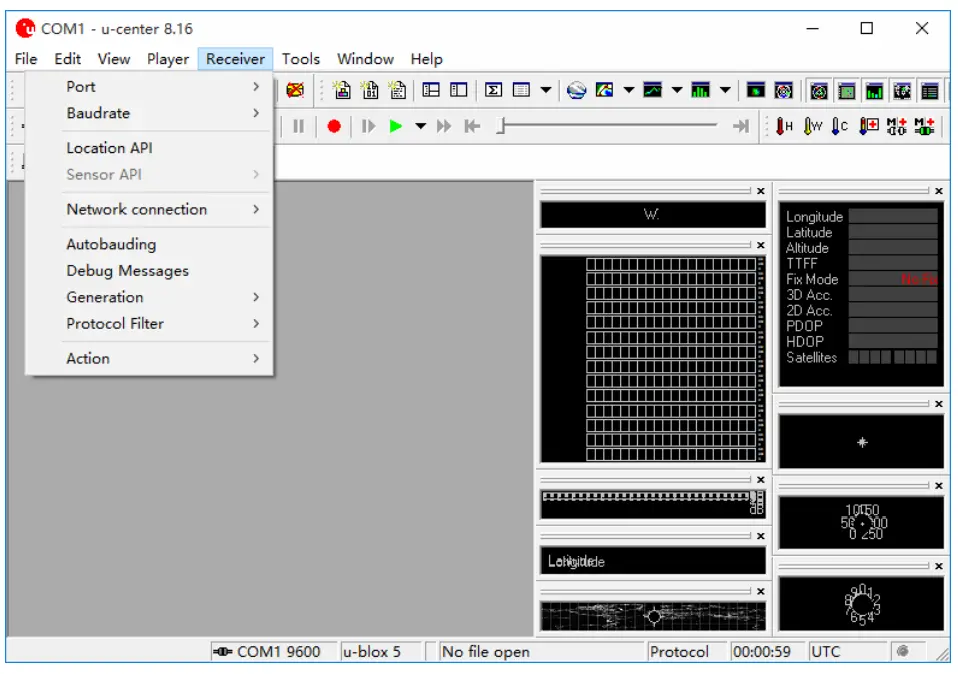Open the Tools menu

[x=300, y=59]
